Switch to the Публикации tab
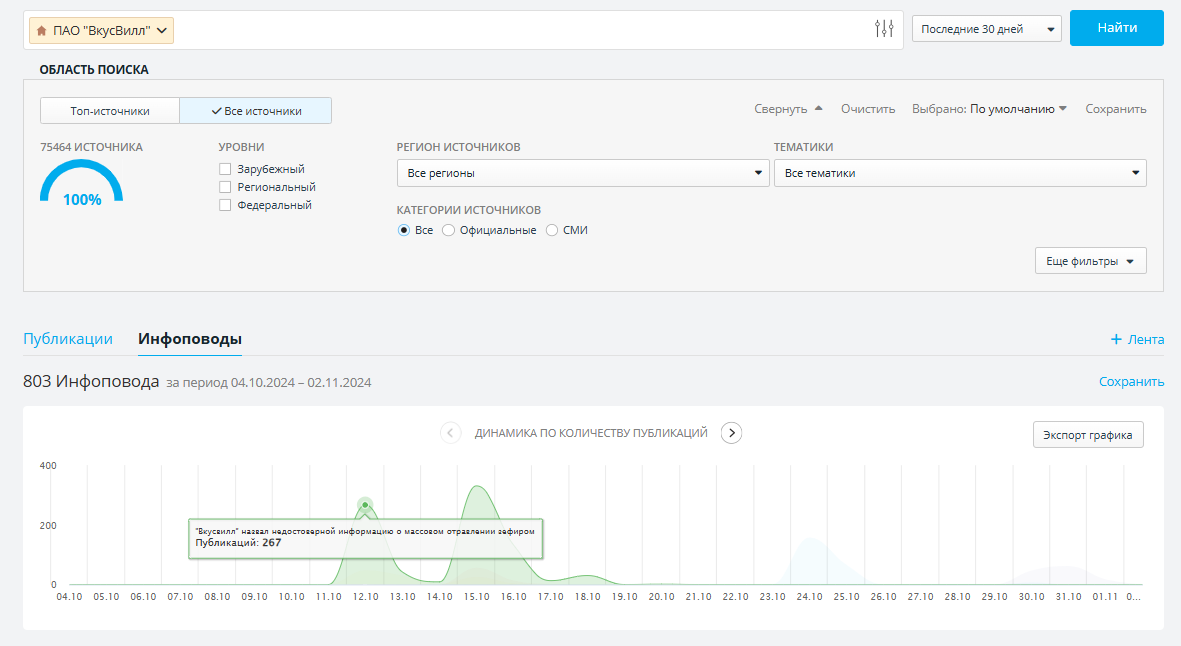Screen dimensions: 1181x646 point(68,339)
